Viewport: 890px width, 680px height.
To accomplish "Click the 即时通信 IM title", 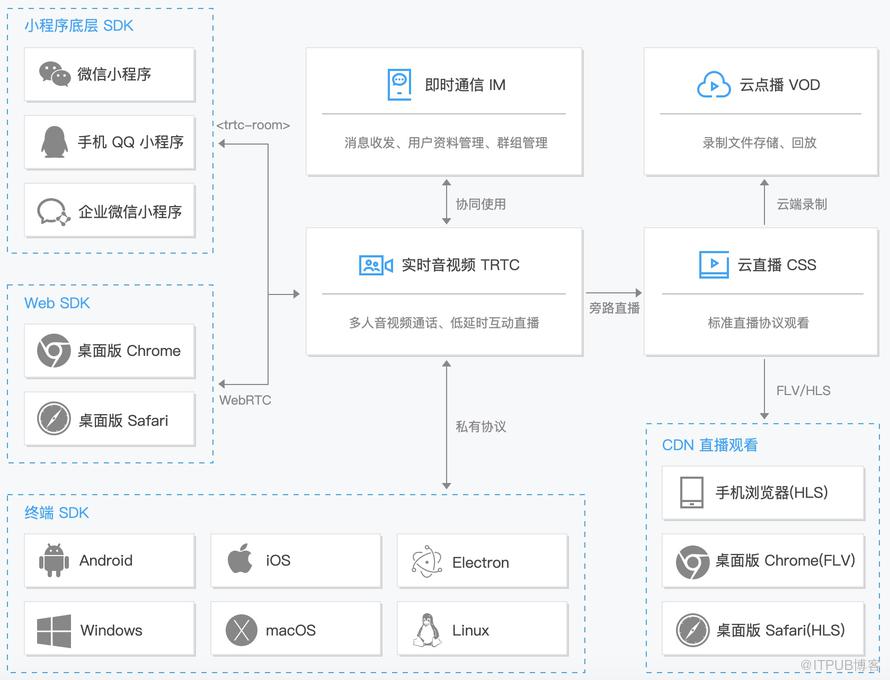I will 465,85.
